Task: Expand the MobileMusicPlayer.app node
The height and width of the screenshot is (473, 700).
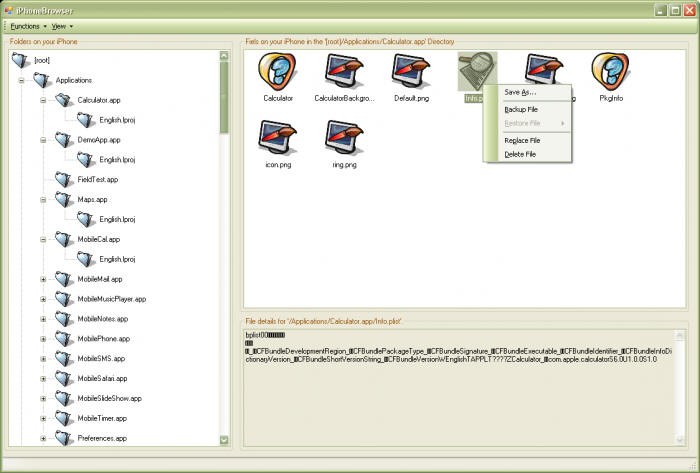Action: pos(43,299)
